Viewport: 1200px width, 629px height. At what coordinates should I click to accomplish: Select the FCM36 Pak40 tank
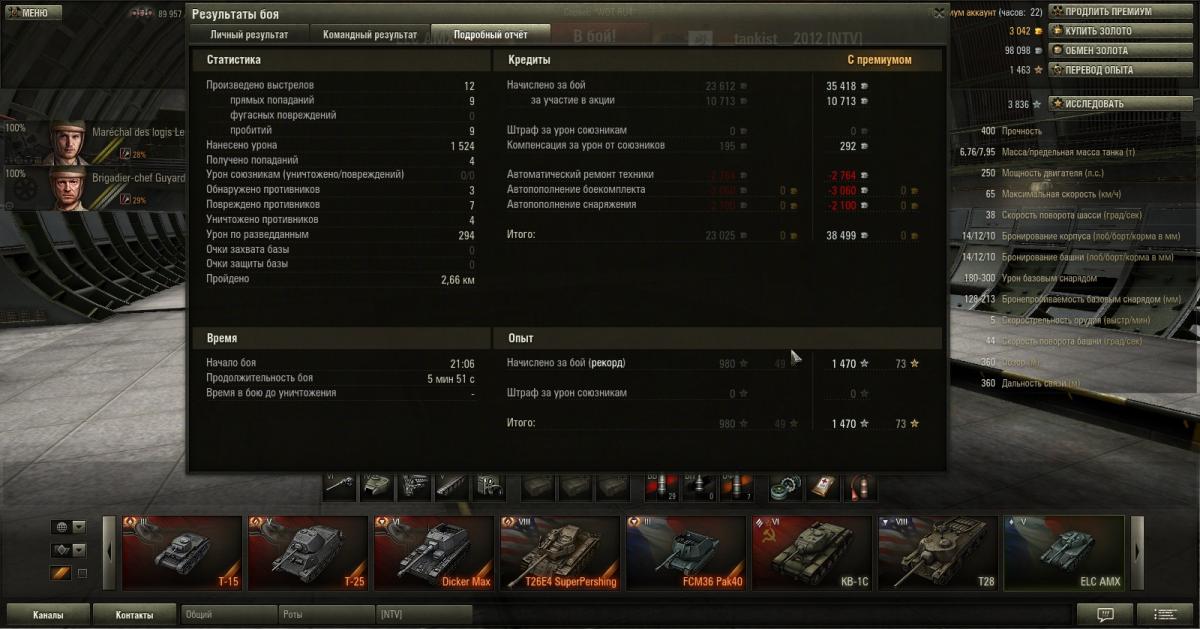[686, 552]
